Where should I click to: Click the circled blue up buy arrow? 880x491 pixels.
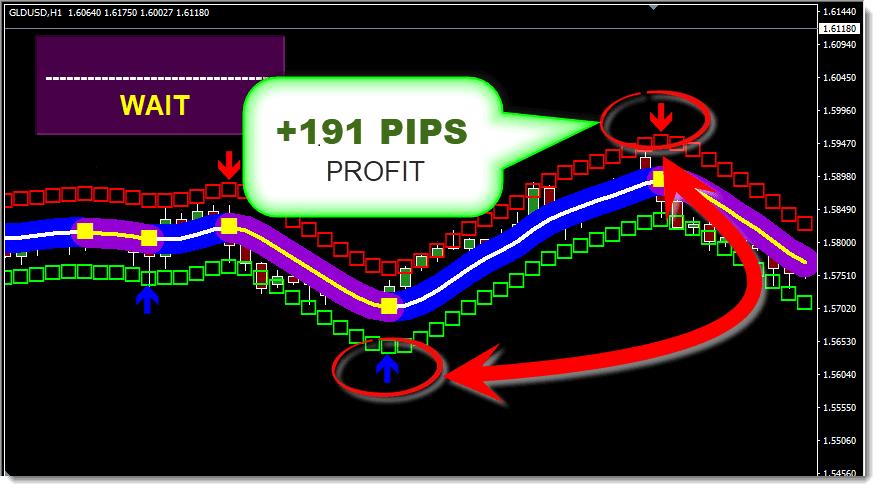[x=387, y=370]
